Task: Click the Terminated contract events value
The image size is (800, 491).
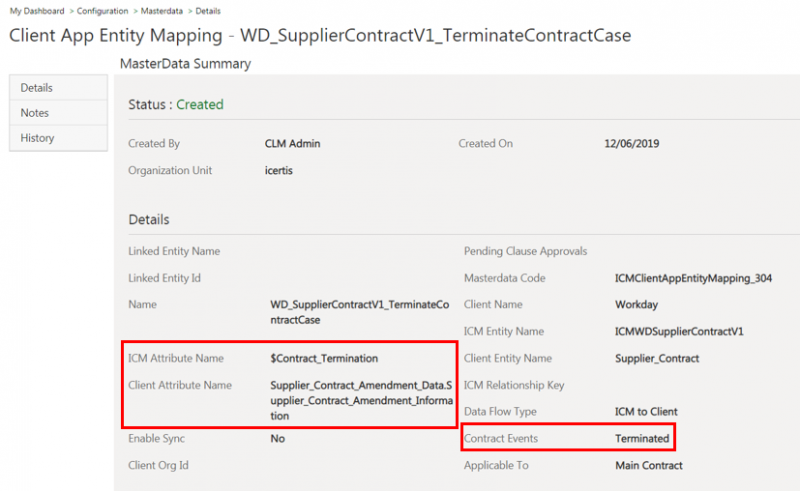Action: pyautogui.click(x=642, y=438)
